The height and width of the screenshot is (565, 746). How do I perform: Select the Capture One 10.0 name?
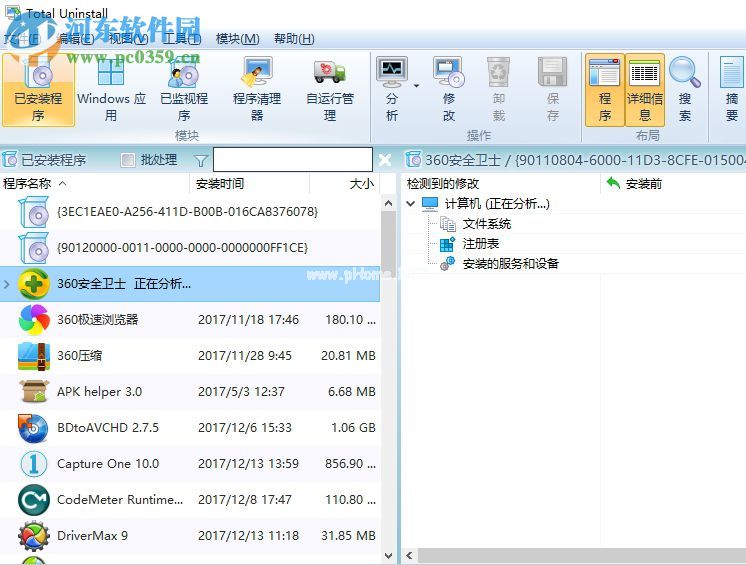point(108,464)
